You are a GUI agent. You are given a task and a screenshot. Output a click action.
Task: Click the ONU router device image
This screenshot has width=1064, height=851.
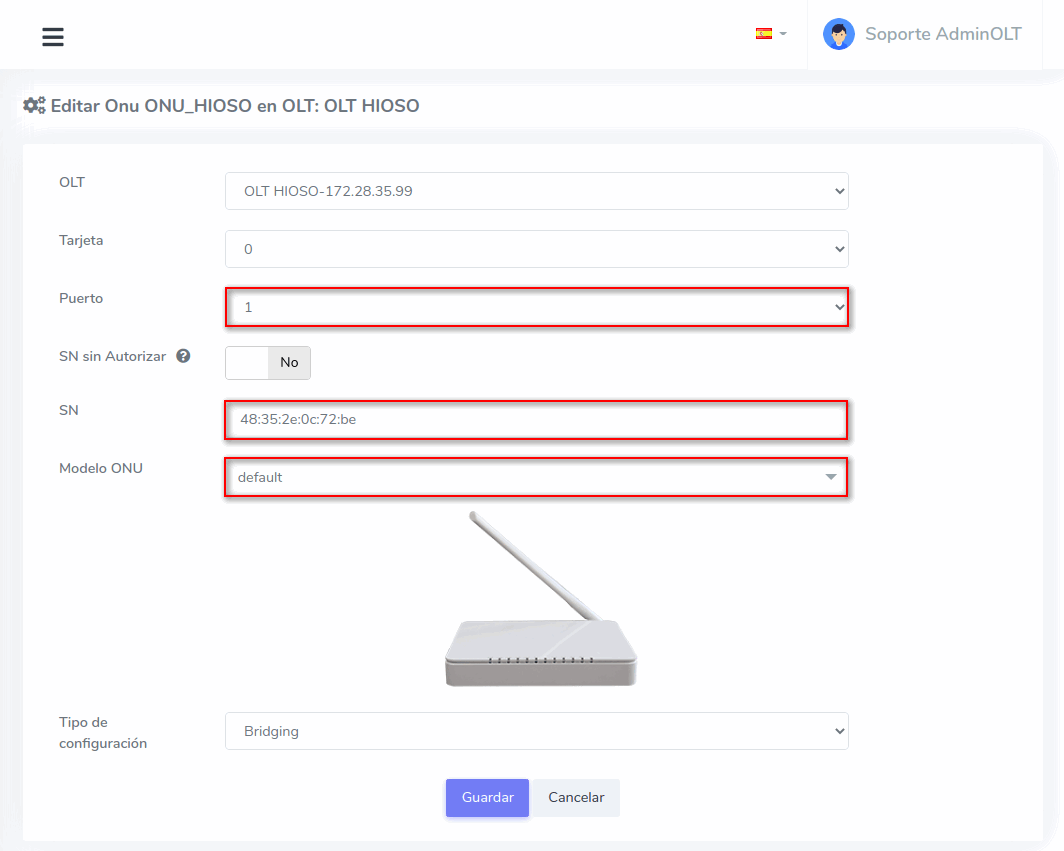tap(540, 600)
